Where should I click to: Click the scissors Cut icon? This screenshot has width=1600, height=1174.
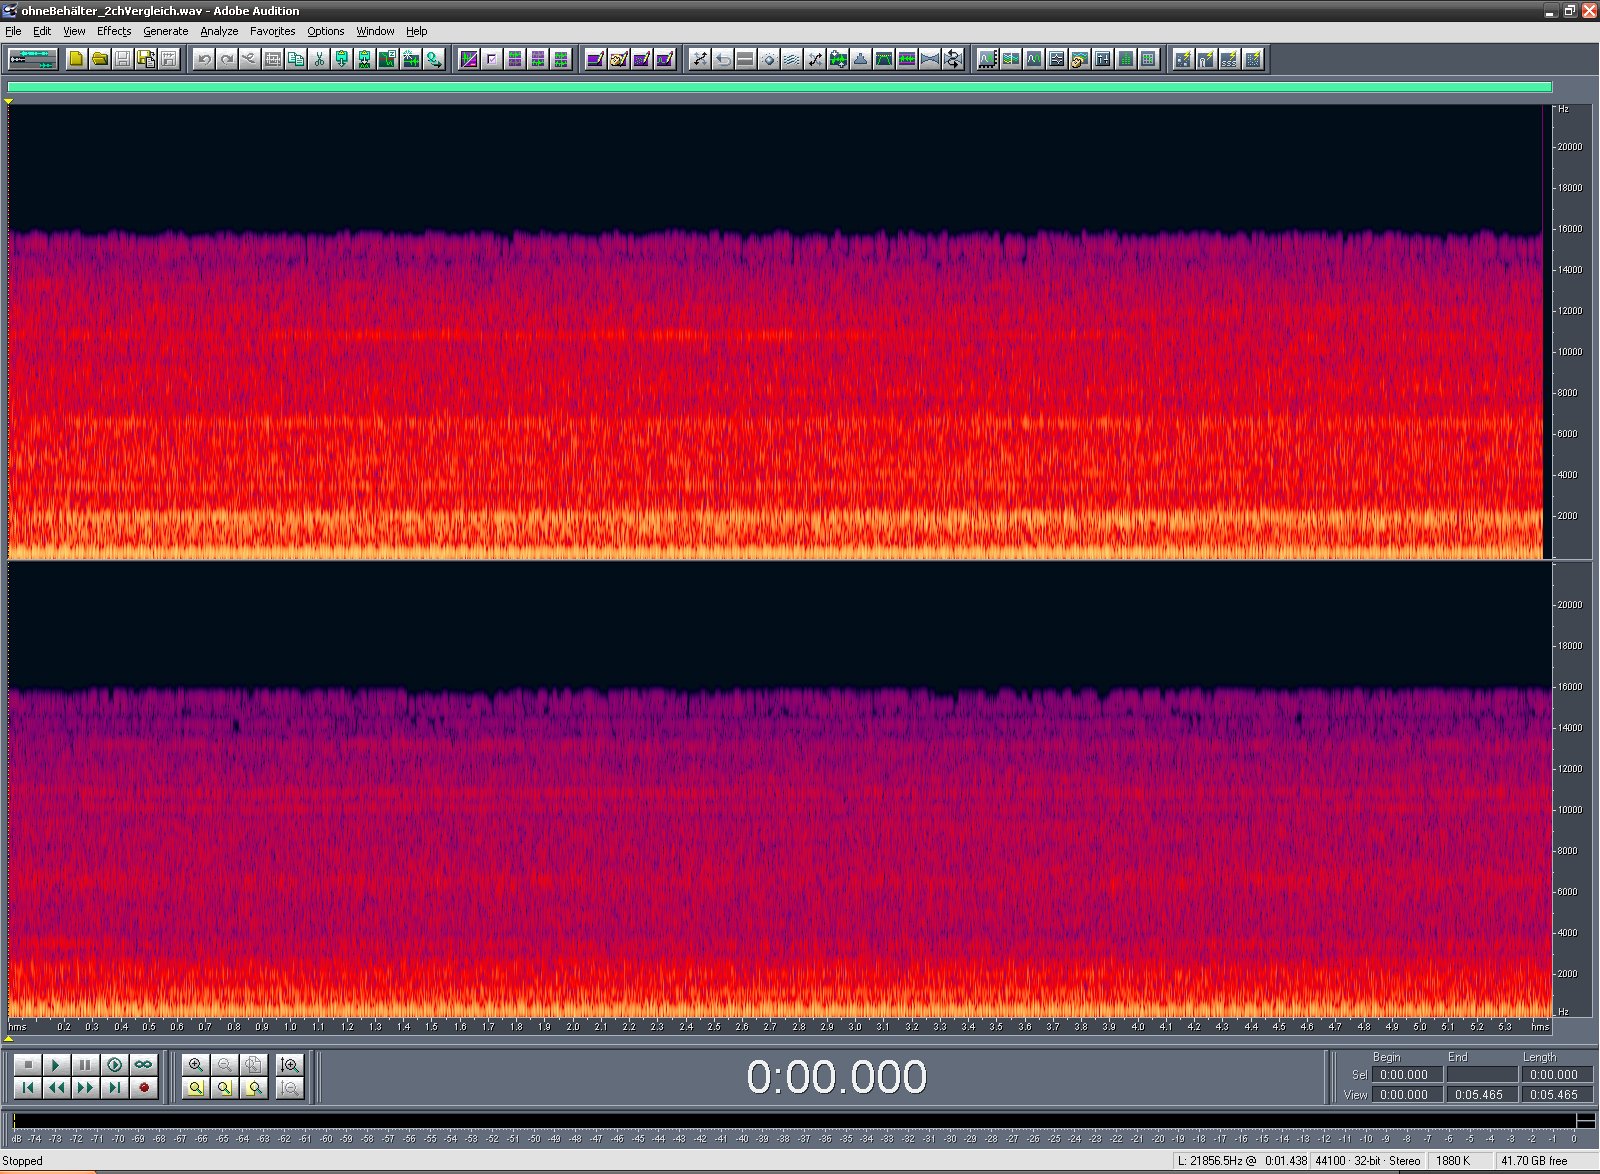pos(319,59)
